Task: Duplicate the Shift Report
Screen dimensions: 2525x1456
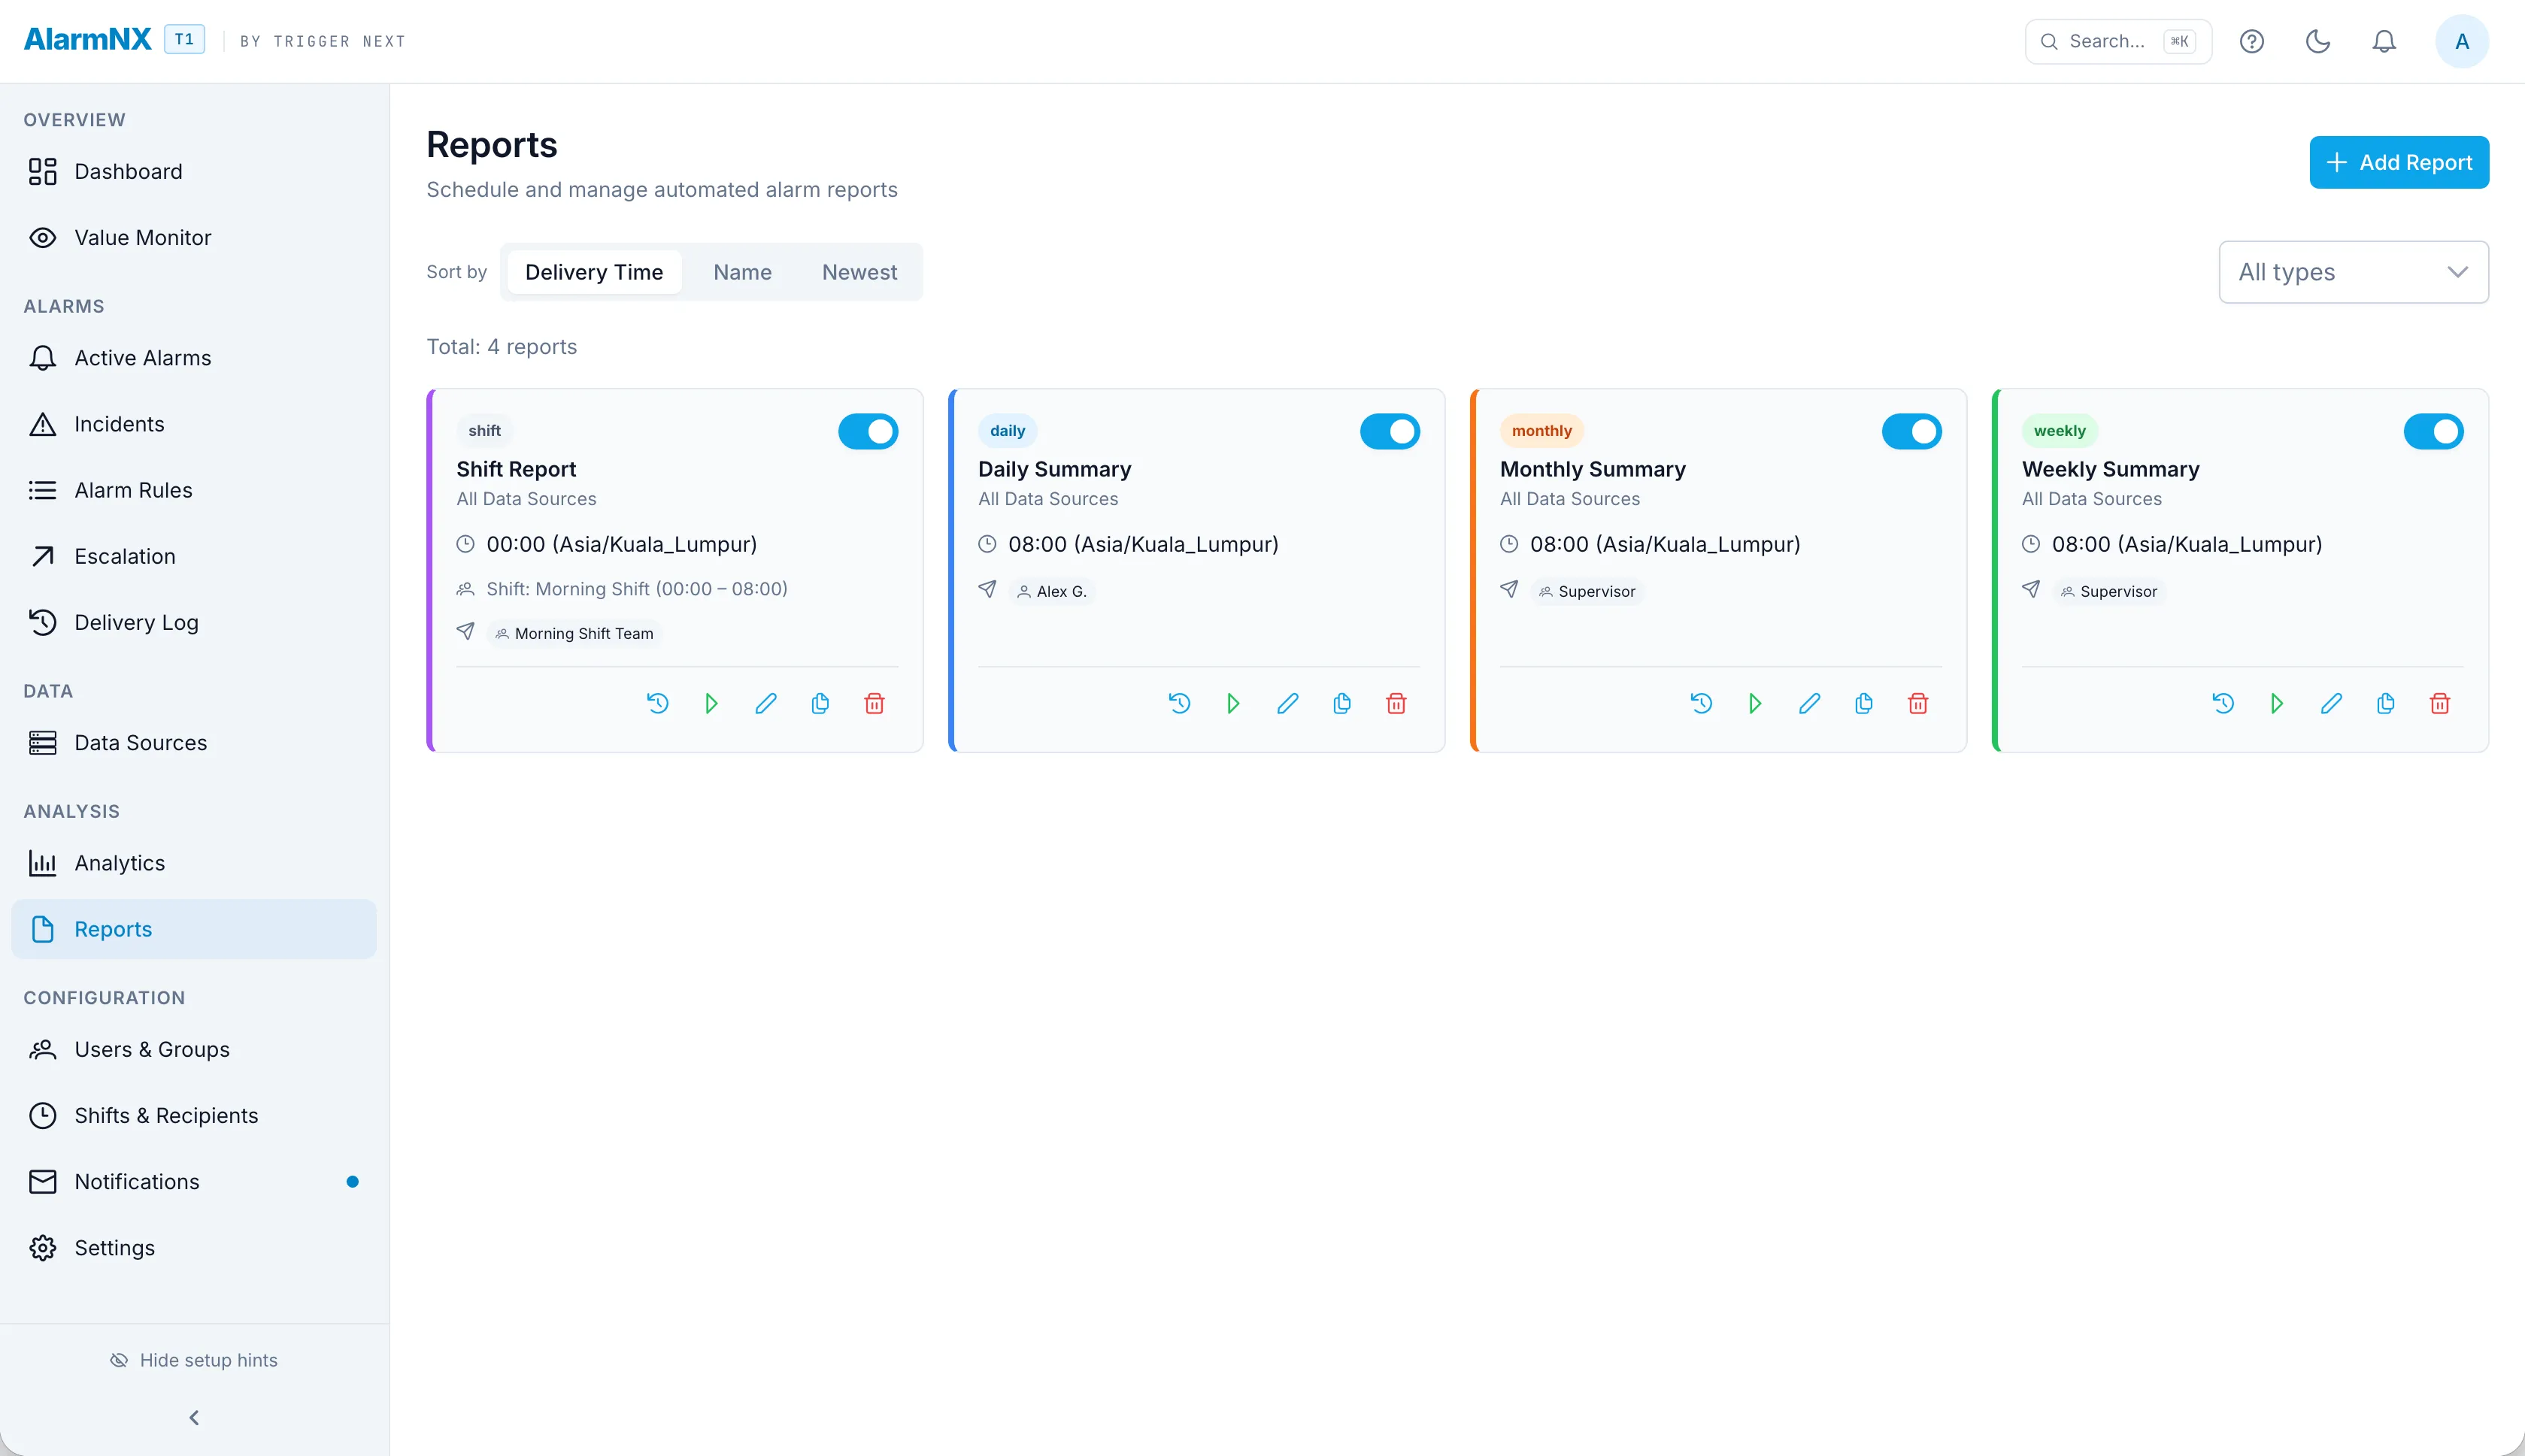Action: (820, 704)
